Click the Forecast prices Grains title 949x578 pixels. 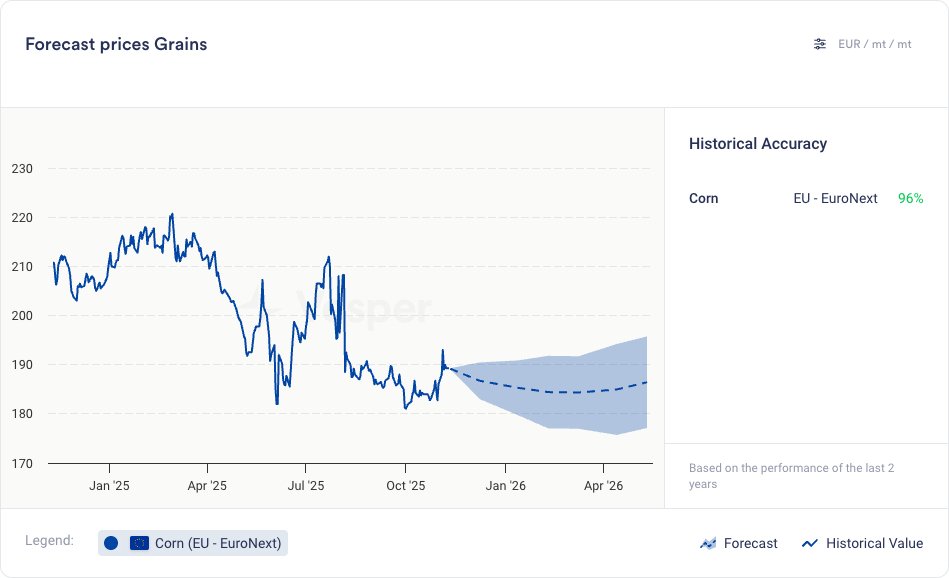116,44
